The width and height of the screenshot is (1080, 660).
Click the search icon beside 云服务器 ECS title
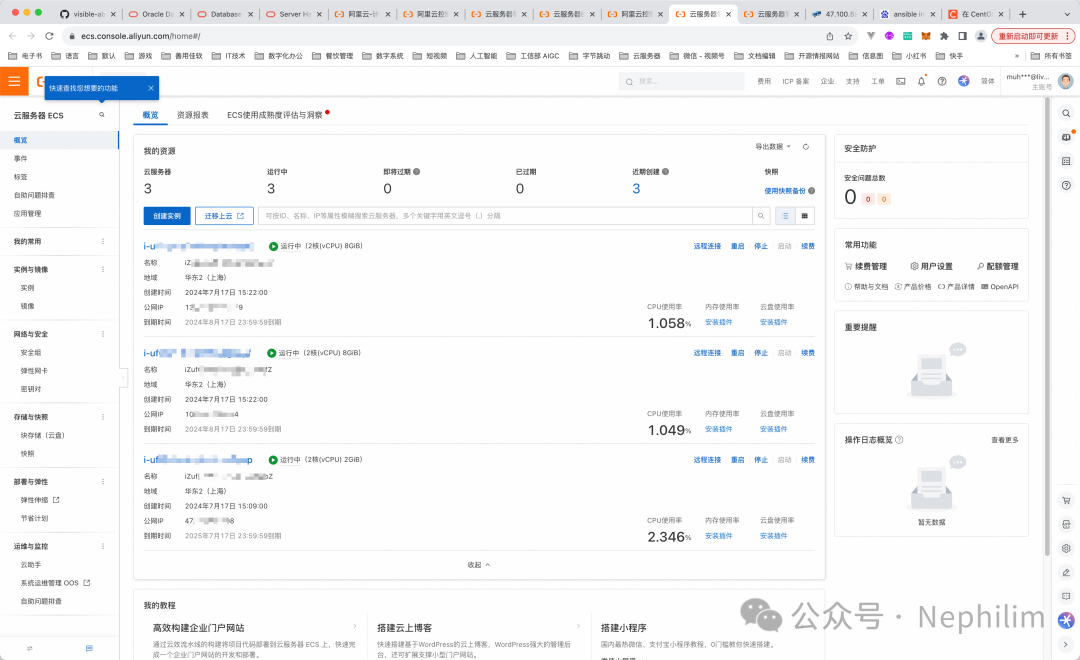click(102, 115)
